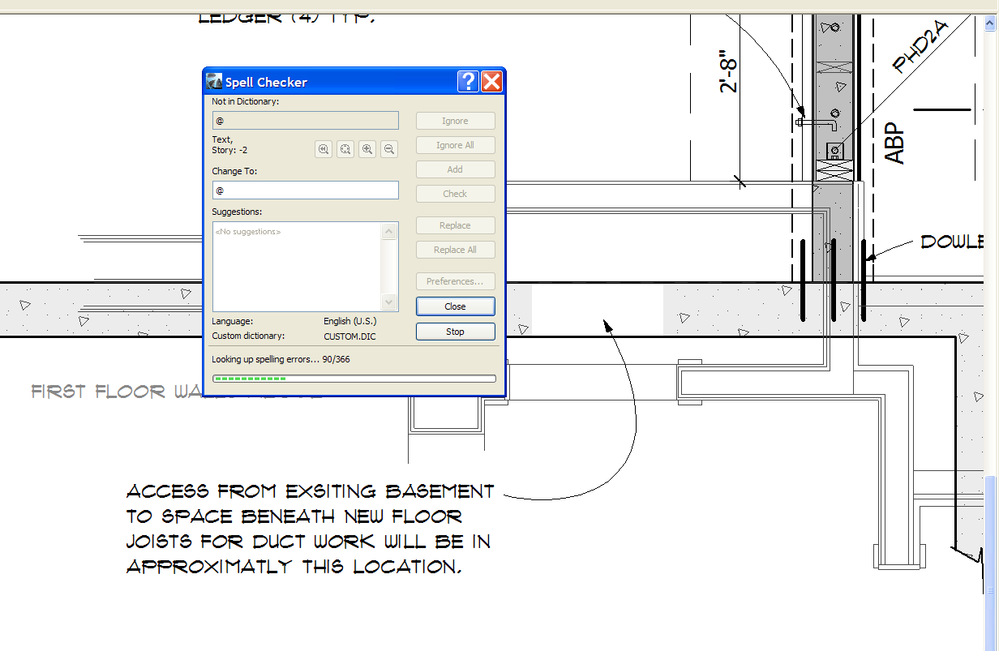Click the 'ABP' label in drawing
The image size is (999, 651).
tap(895, 143)
